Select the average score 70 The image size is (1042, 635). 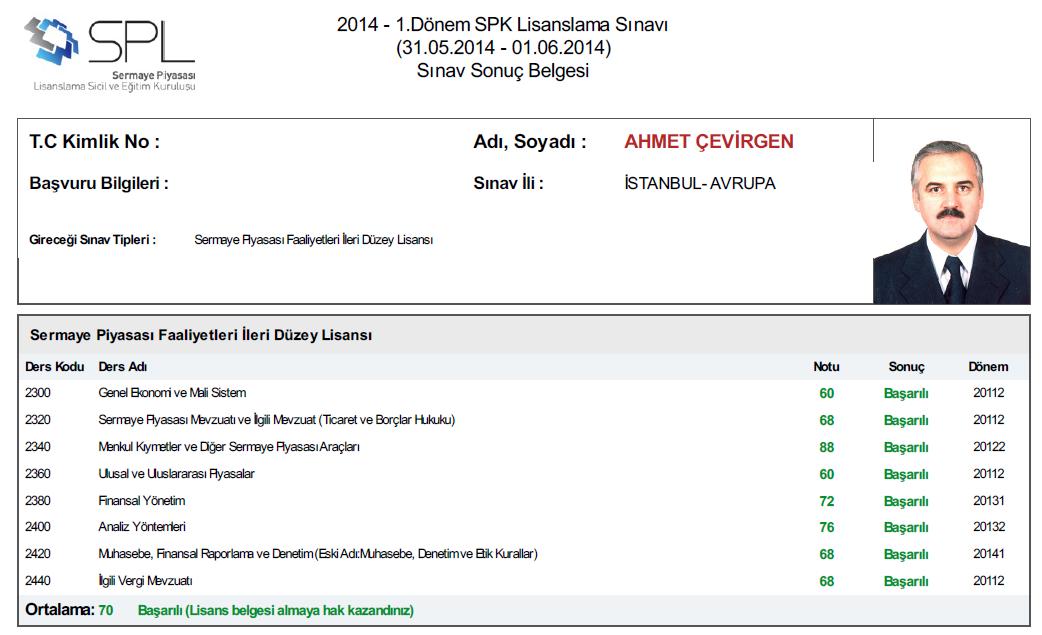click(106, 610)
